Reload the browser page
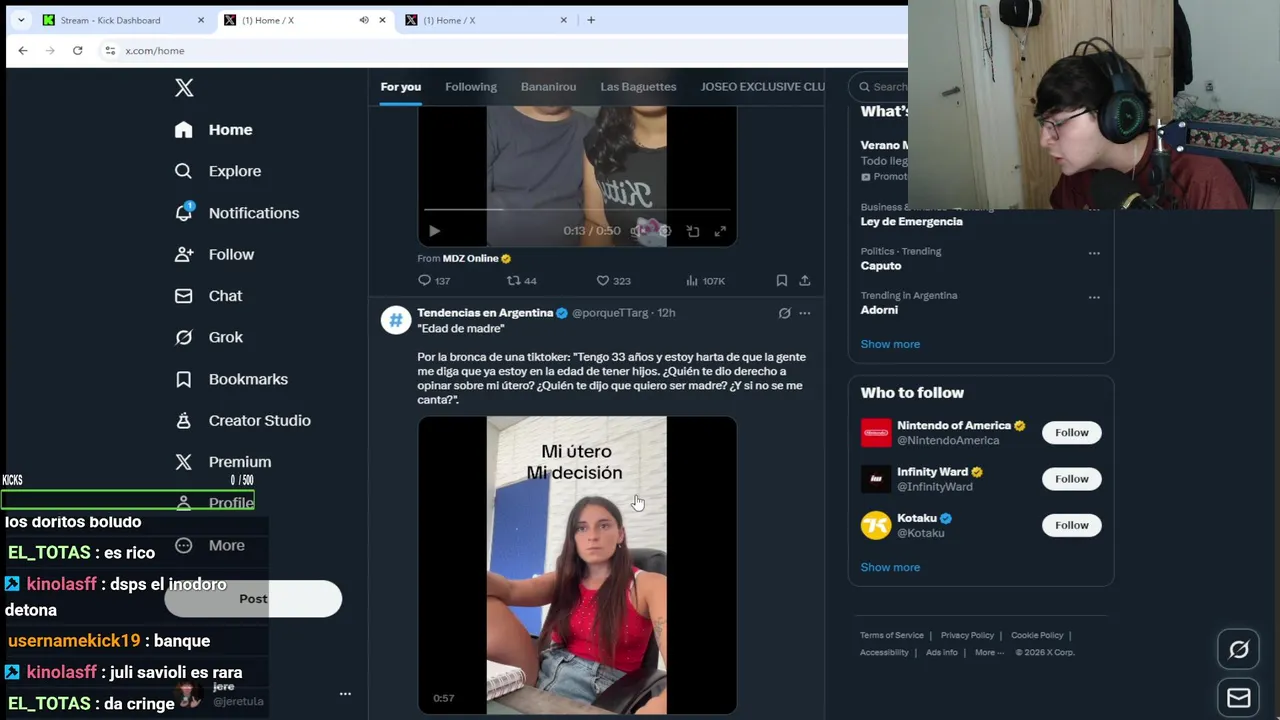The height and width of the screenshot is (720, 1280). point(77,51)
